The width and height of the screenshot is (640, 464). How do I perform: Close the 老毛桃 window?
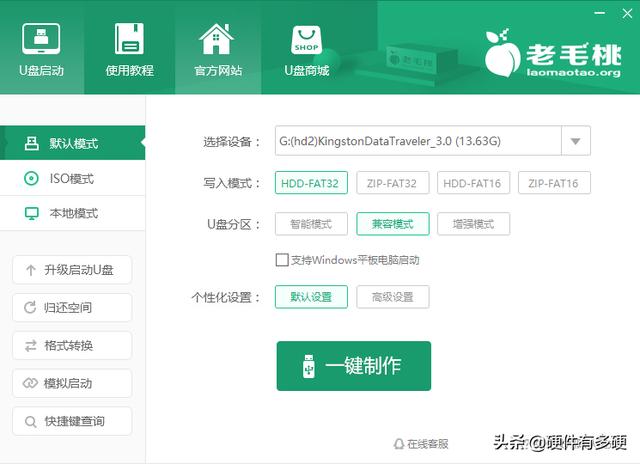pyautogui.click(x=627, y=13)
